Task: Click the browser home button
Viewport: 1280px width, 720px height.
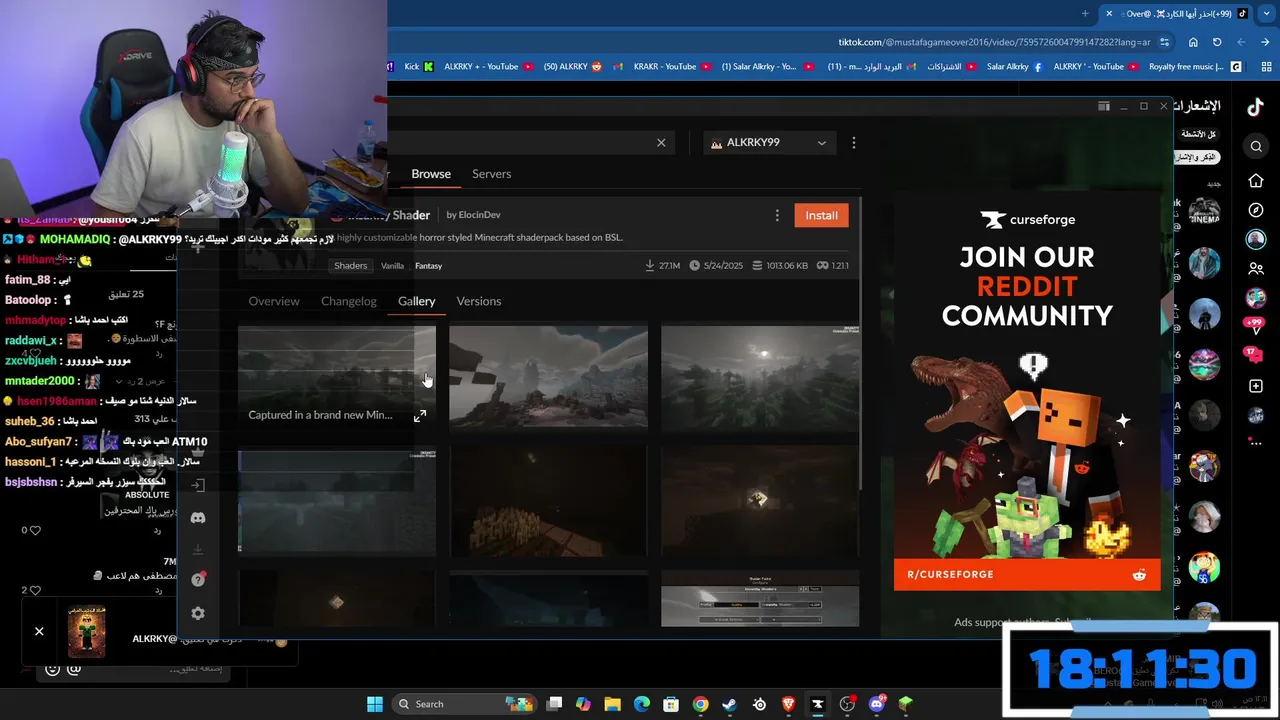Action: tap(1193, 42)
